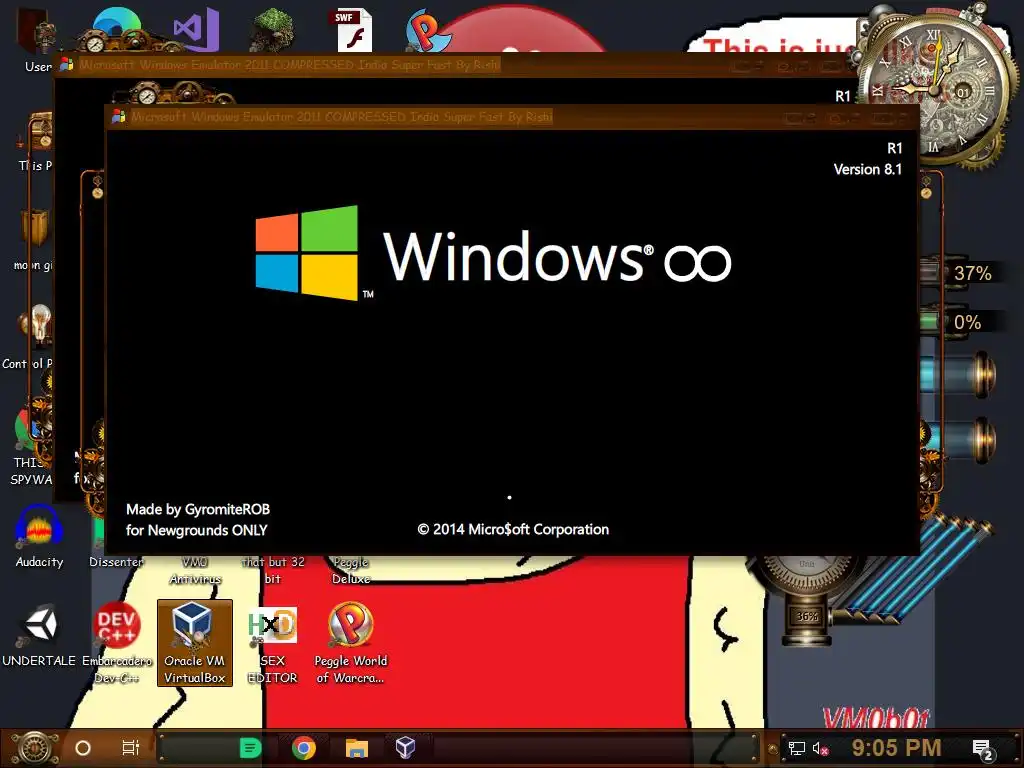Click the 37% gauge meter widget
The width and height of the screenshot is (1024, 768).
tap(961, 273)
